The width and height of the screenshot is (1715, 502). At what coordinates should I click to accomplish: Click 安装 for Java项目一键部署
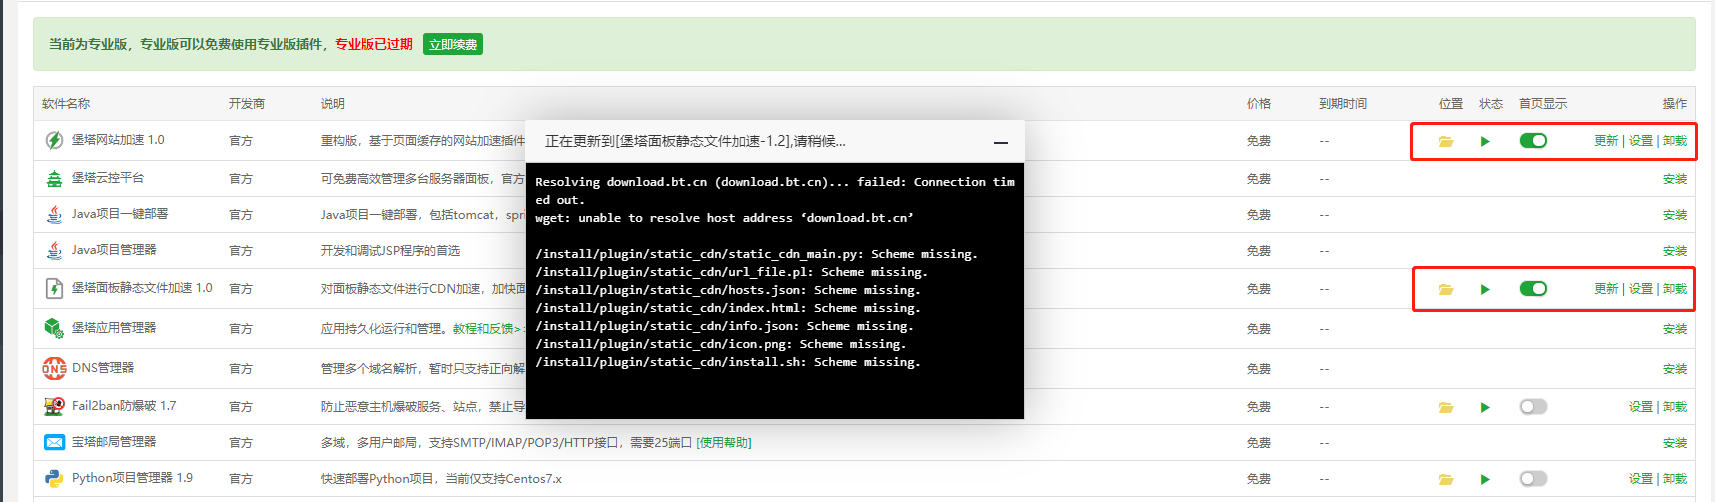1675,215
